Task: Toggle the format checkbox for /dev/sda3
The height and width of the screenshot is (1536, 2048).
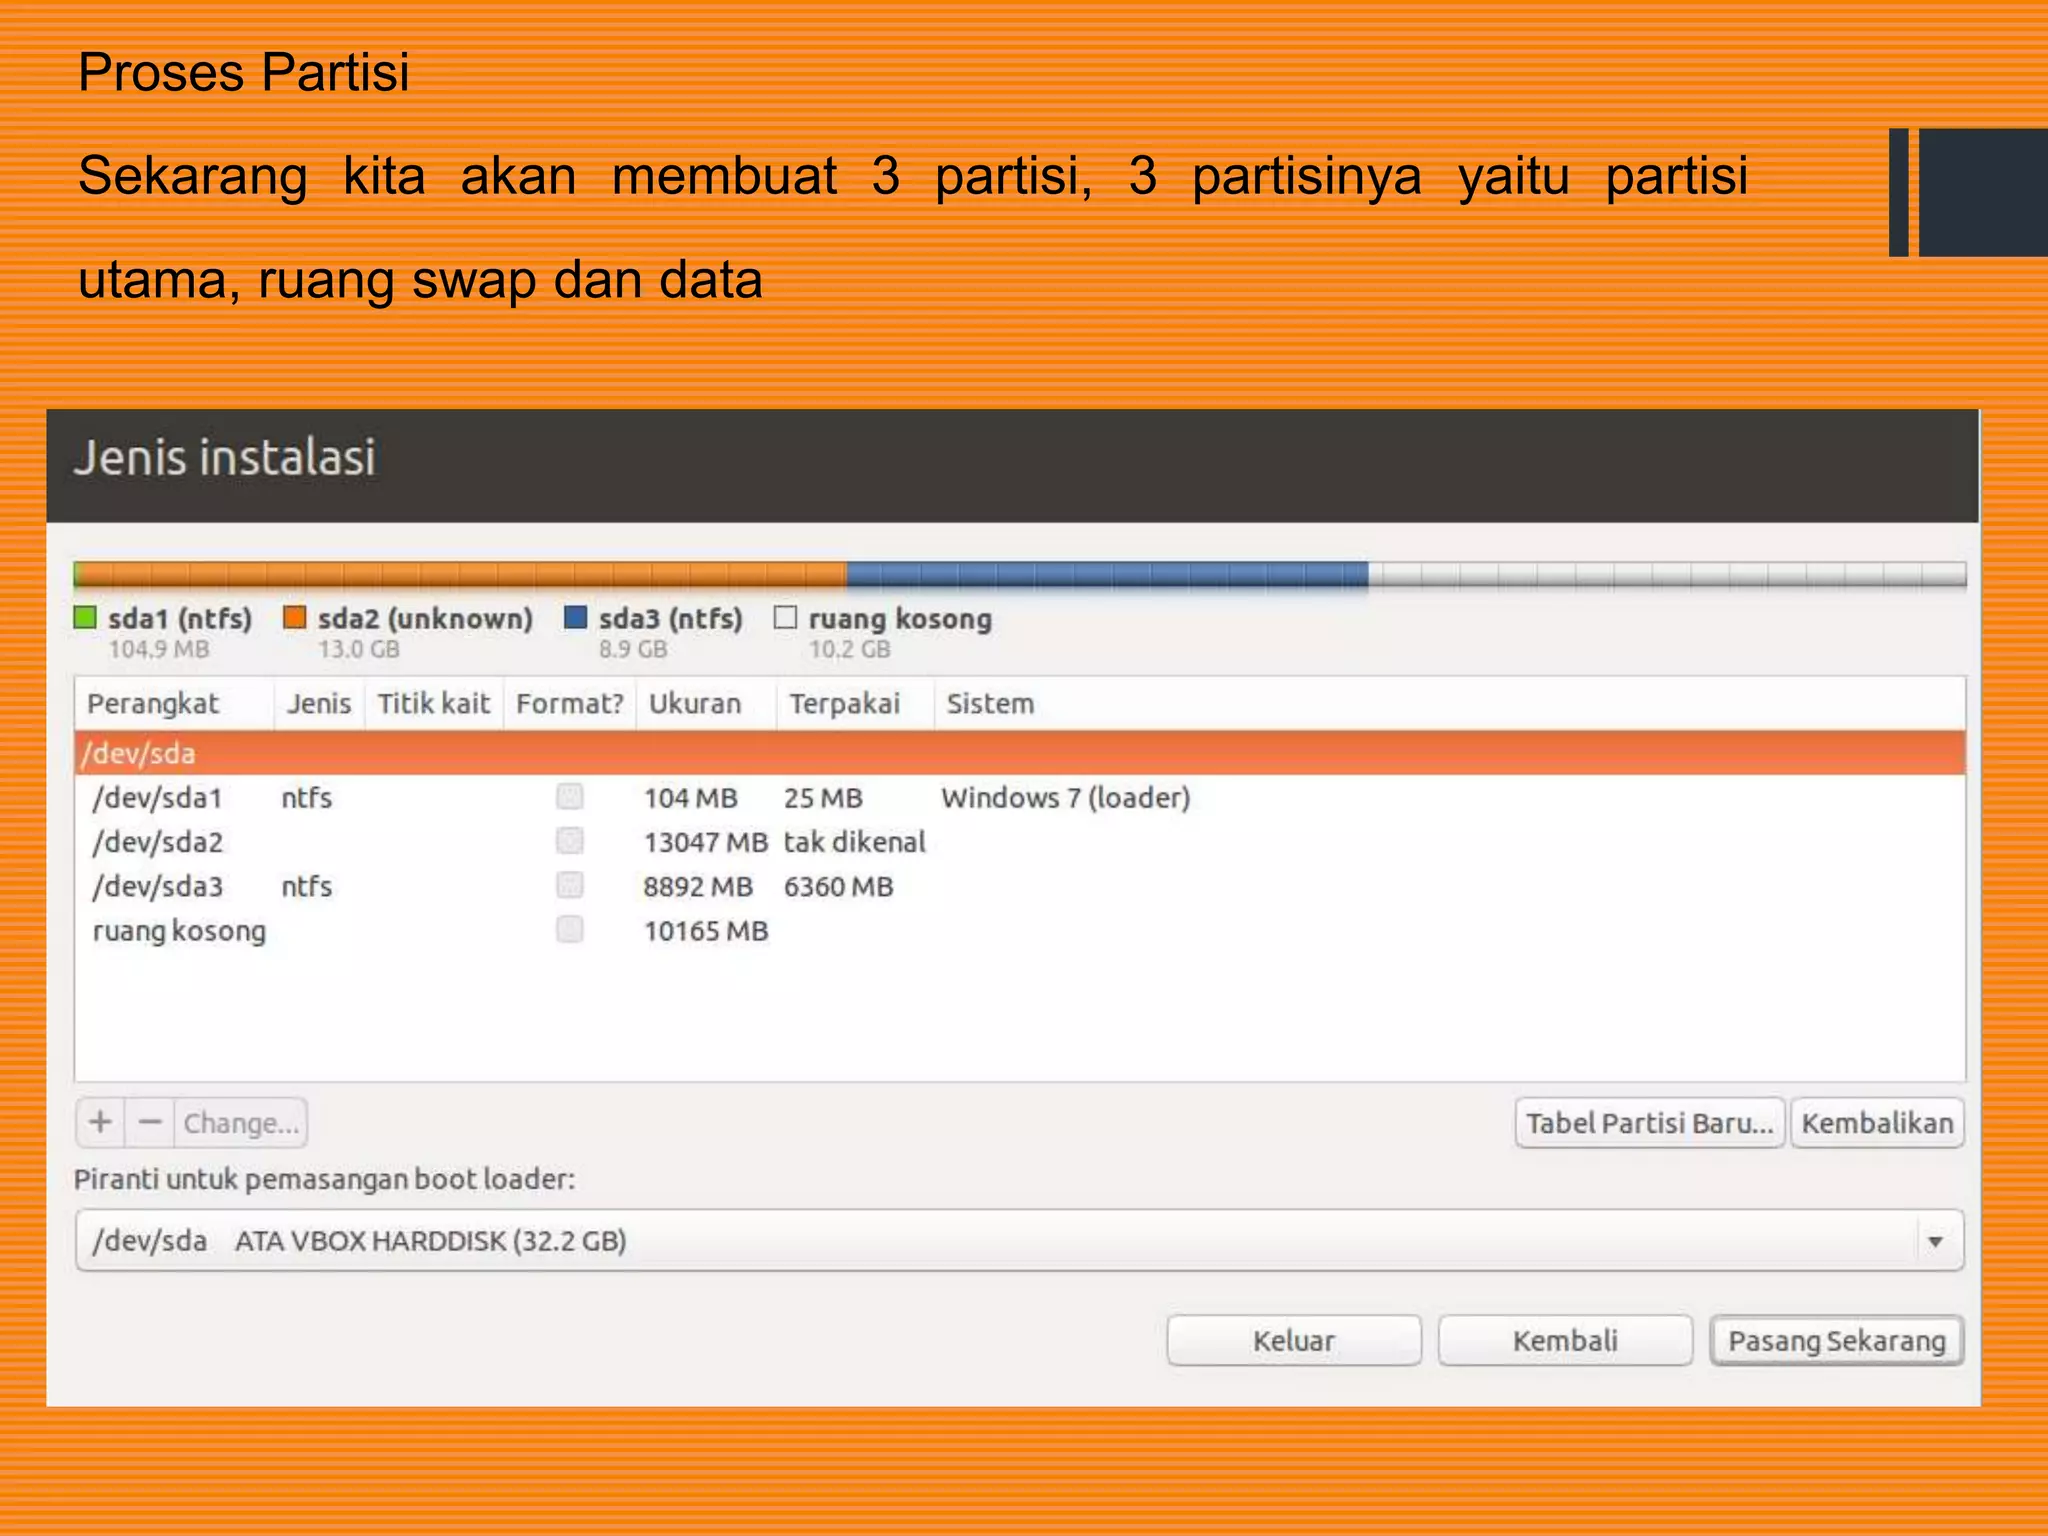Action: click(x=570, y=885)
